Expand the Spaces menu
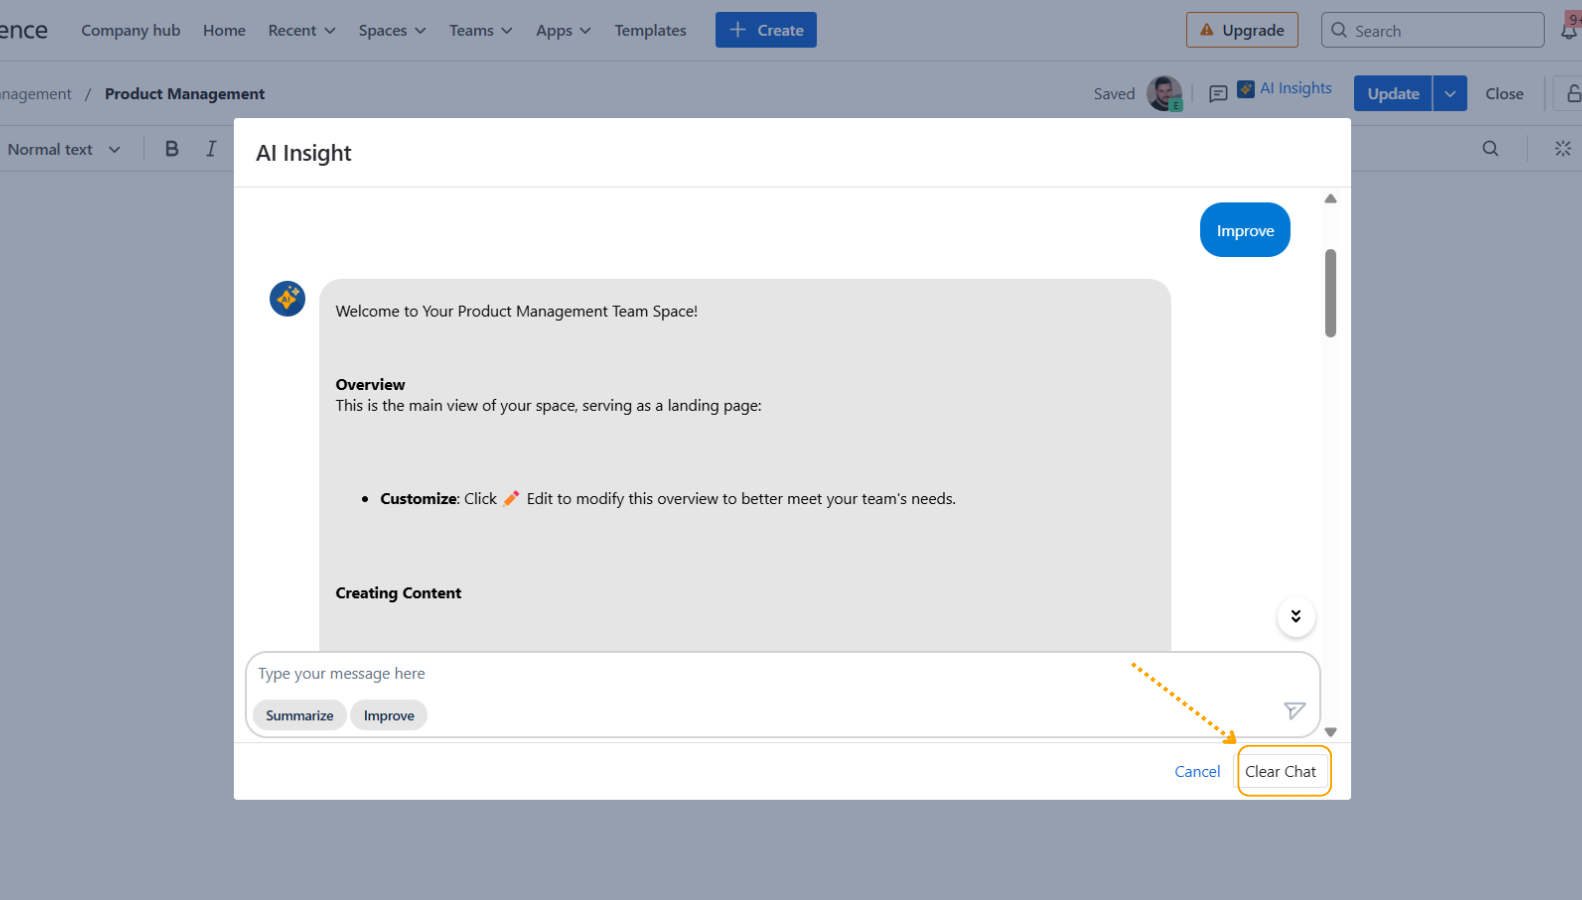This screenshot has height=900, width=1582. (x=392, y=31)
